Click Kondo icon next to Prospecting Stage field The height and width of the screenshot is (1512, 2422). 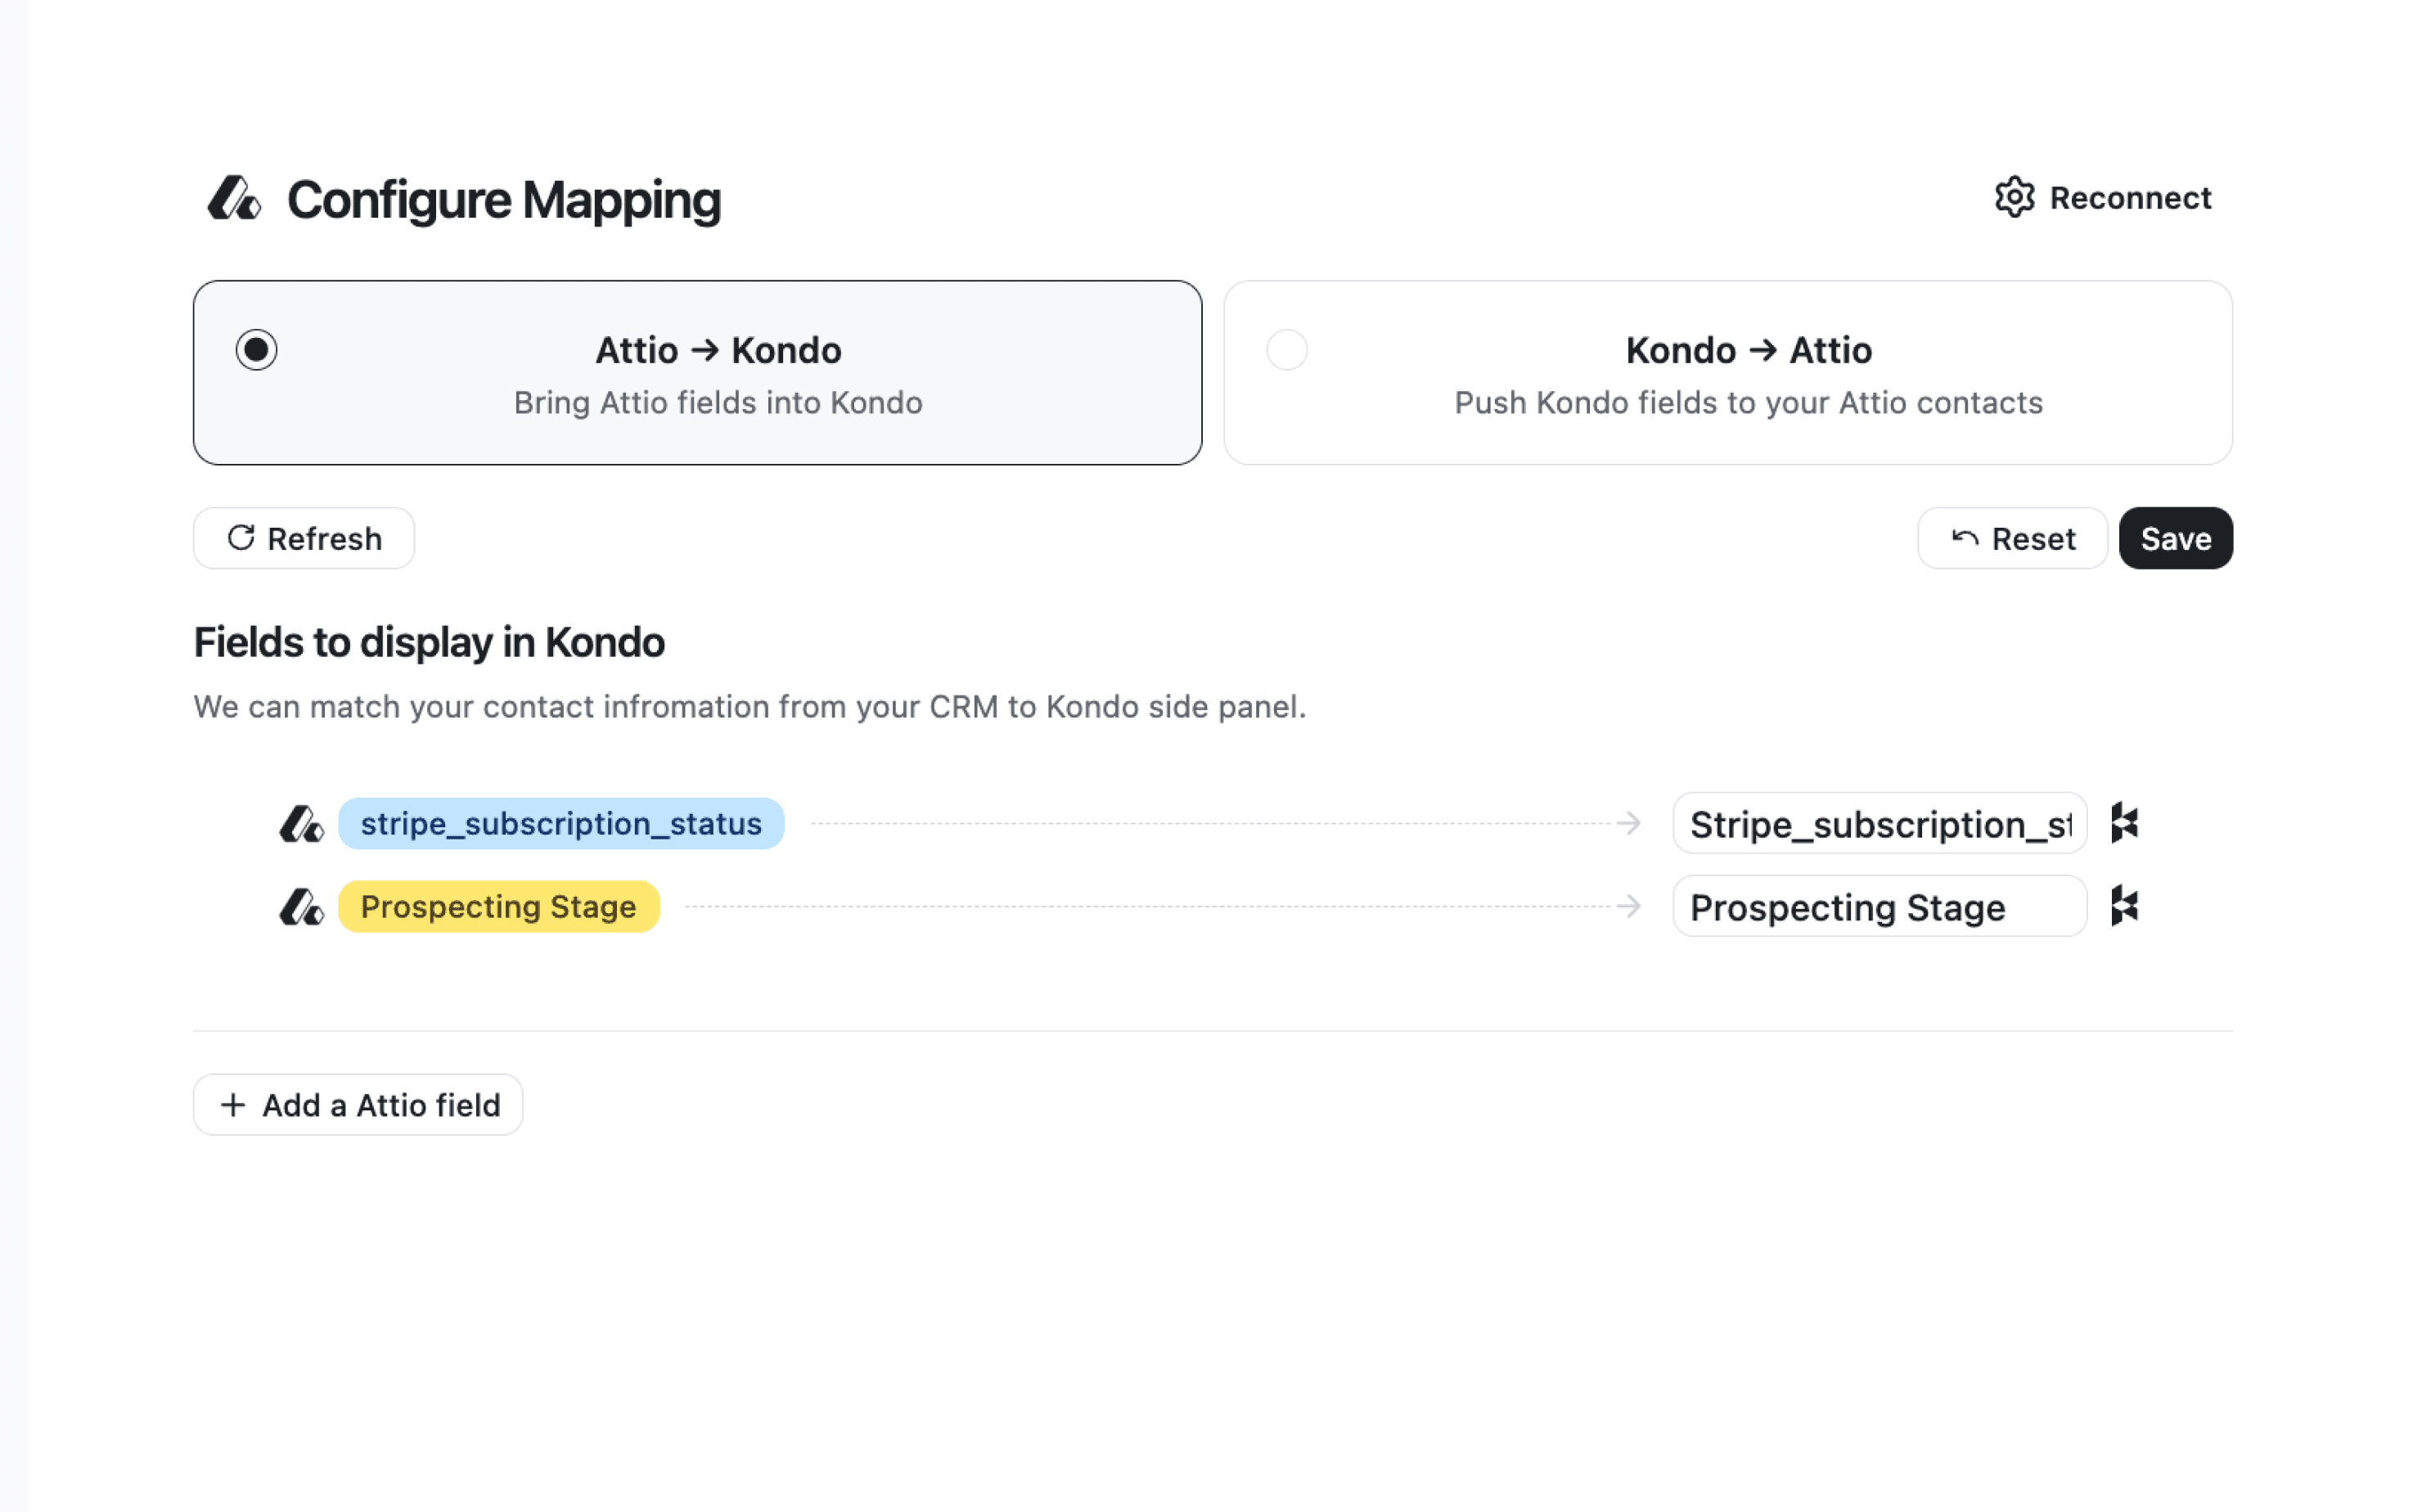[2124, 906]
